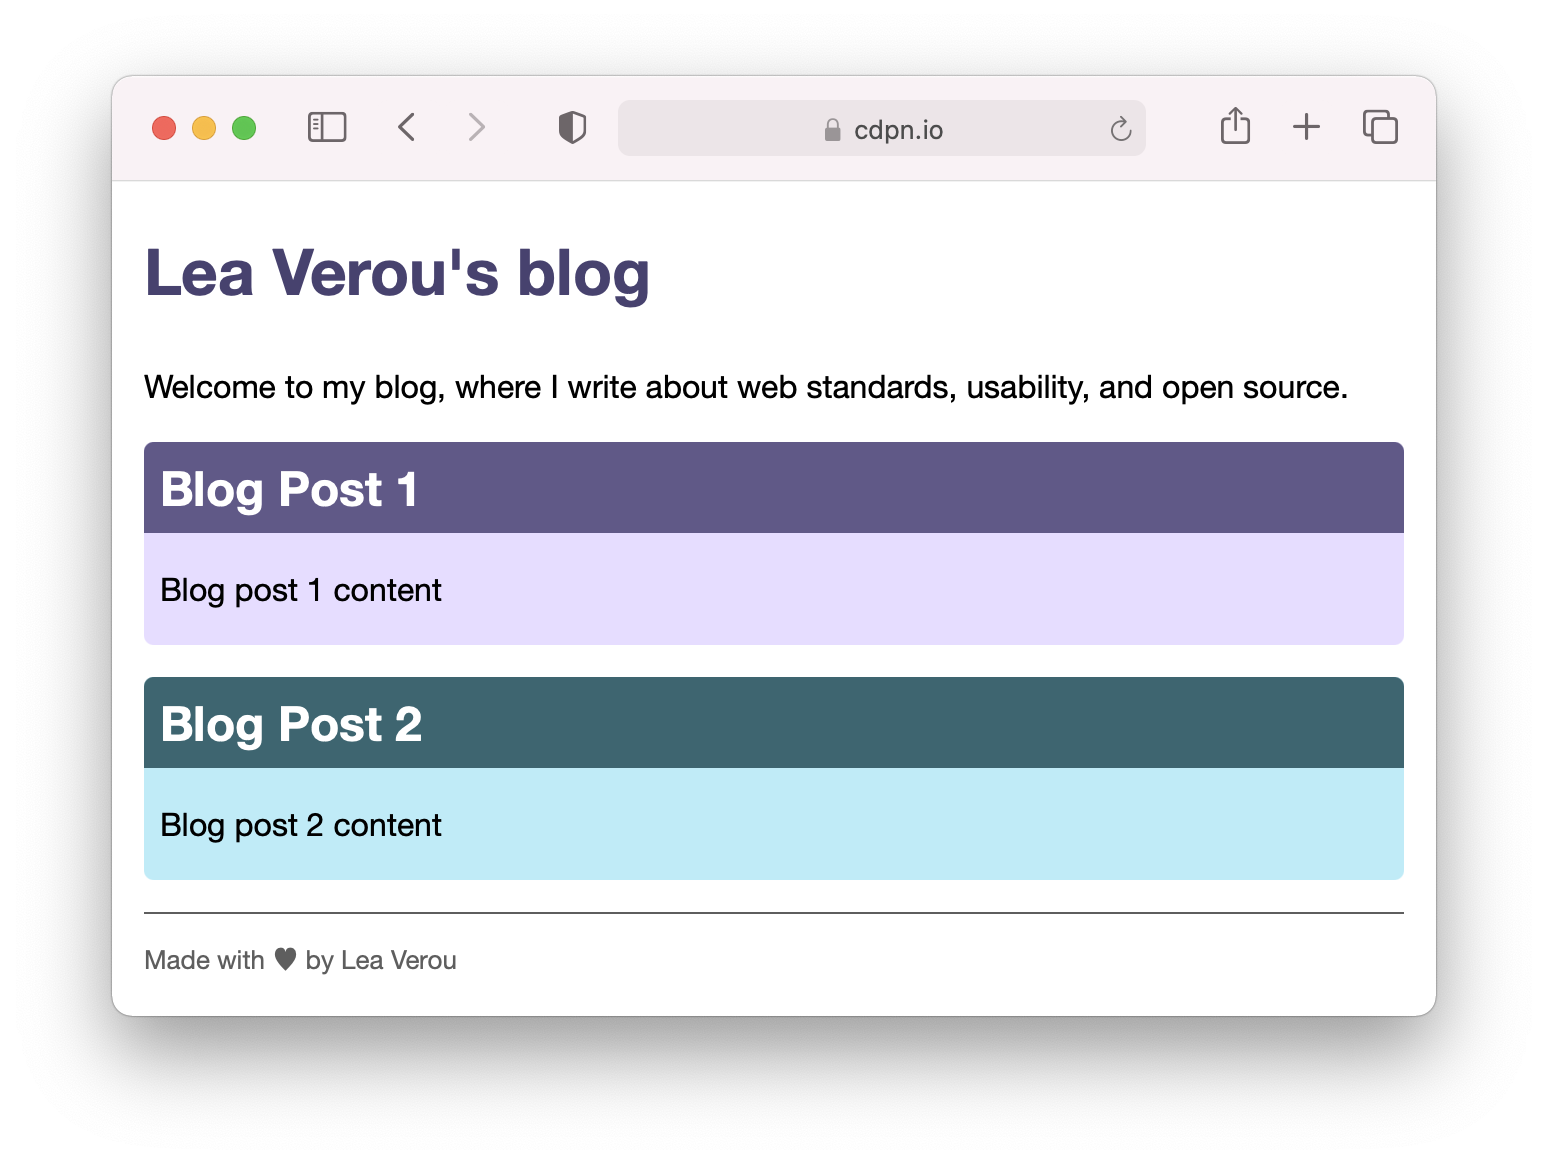The image size is (1548, 1164).
Task: Click the "Blog post 1 content" text
Action: point(300,590)
